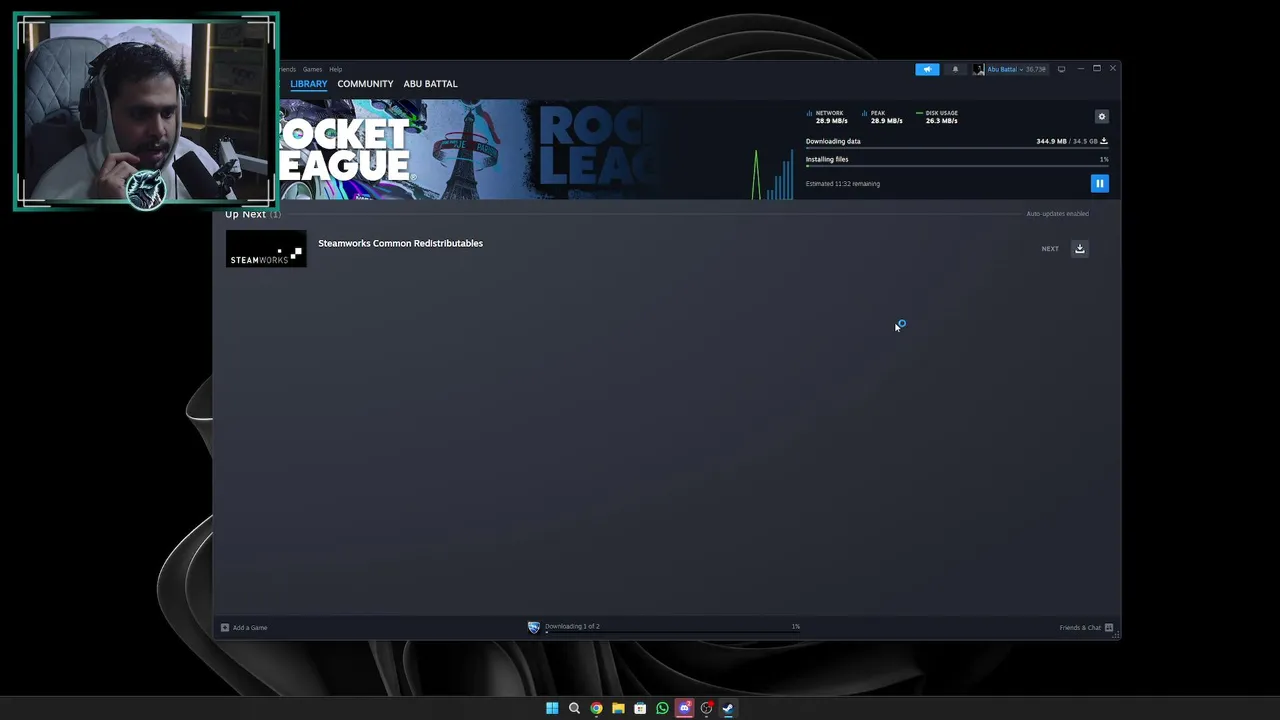Open Friends & Chat

1086,627
